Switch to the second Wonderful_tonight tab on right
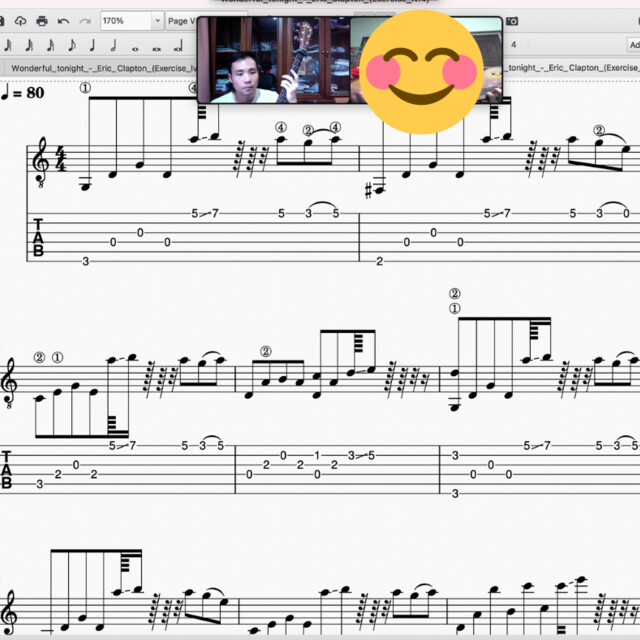The height and width of the screenshot is (640, 640). point(571,68)
